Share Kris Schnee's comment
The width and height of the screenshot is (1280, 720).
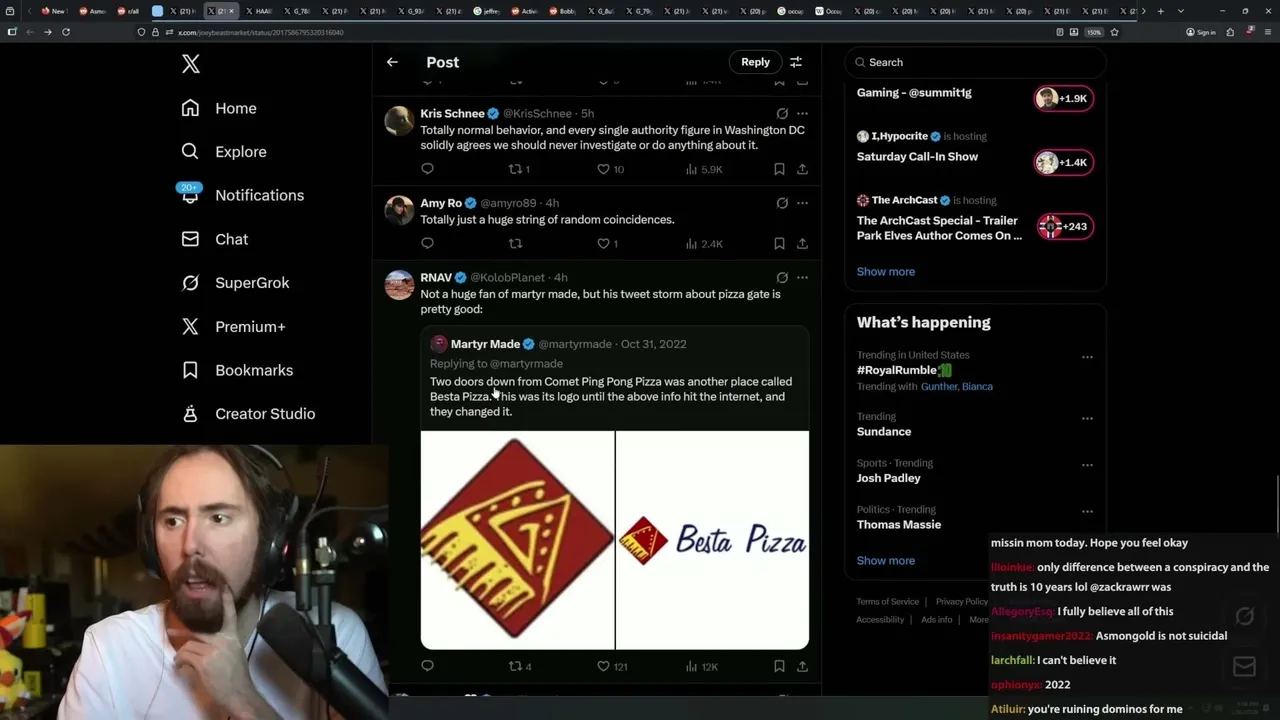[x=802, y=169]
